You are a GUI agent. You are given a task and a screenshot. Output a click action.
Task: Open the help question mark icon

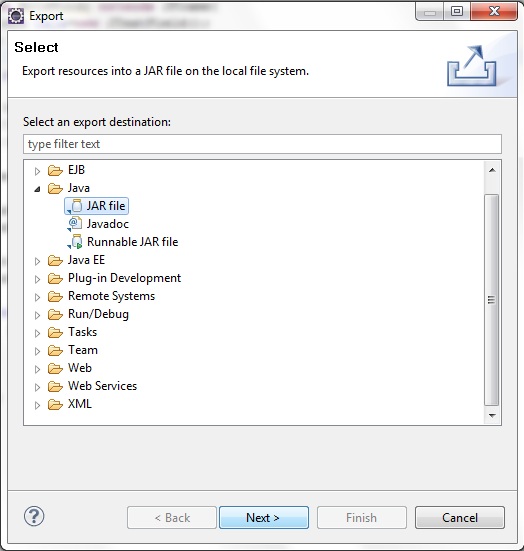coord(34,517)
